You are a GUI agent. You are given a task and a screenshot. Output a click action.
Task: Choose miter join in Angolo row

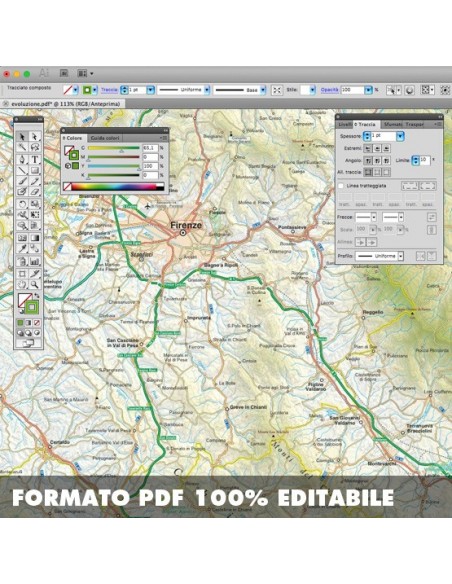(368, 161)
